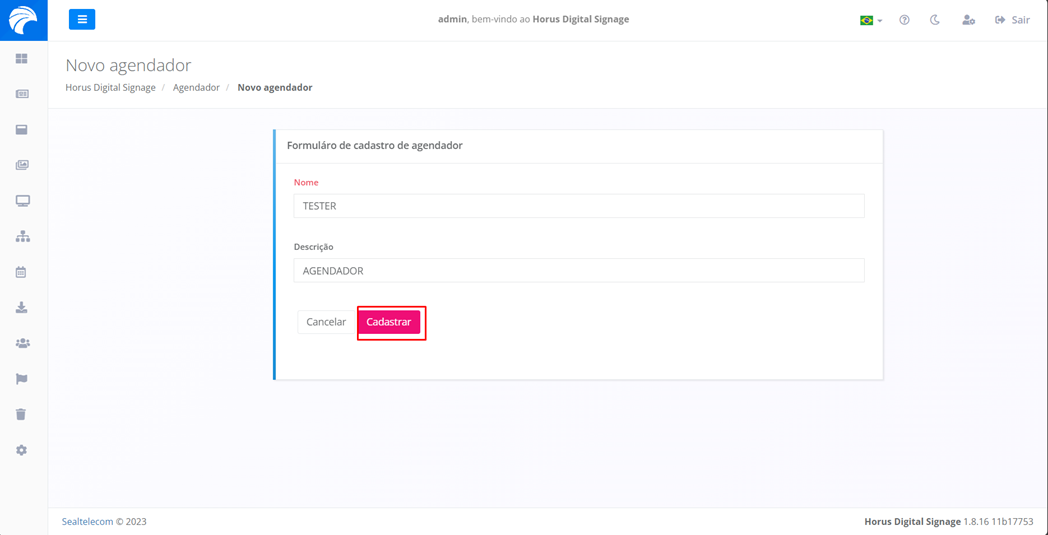Viewport: 1048px width, 535px height.
Task: Click the calendar scheduler sidebar icon
Action: (21, 272)
